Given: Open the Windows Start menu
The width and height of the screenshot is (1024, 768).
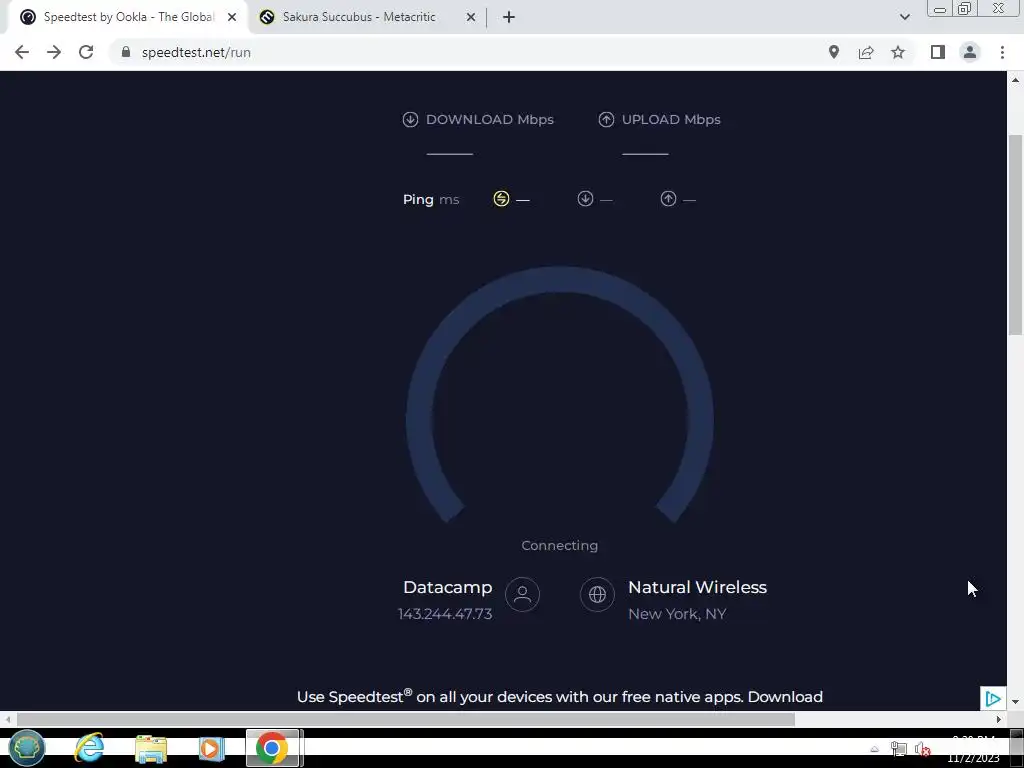Looking at the screenshot, I should click(x=26, y=748).
